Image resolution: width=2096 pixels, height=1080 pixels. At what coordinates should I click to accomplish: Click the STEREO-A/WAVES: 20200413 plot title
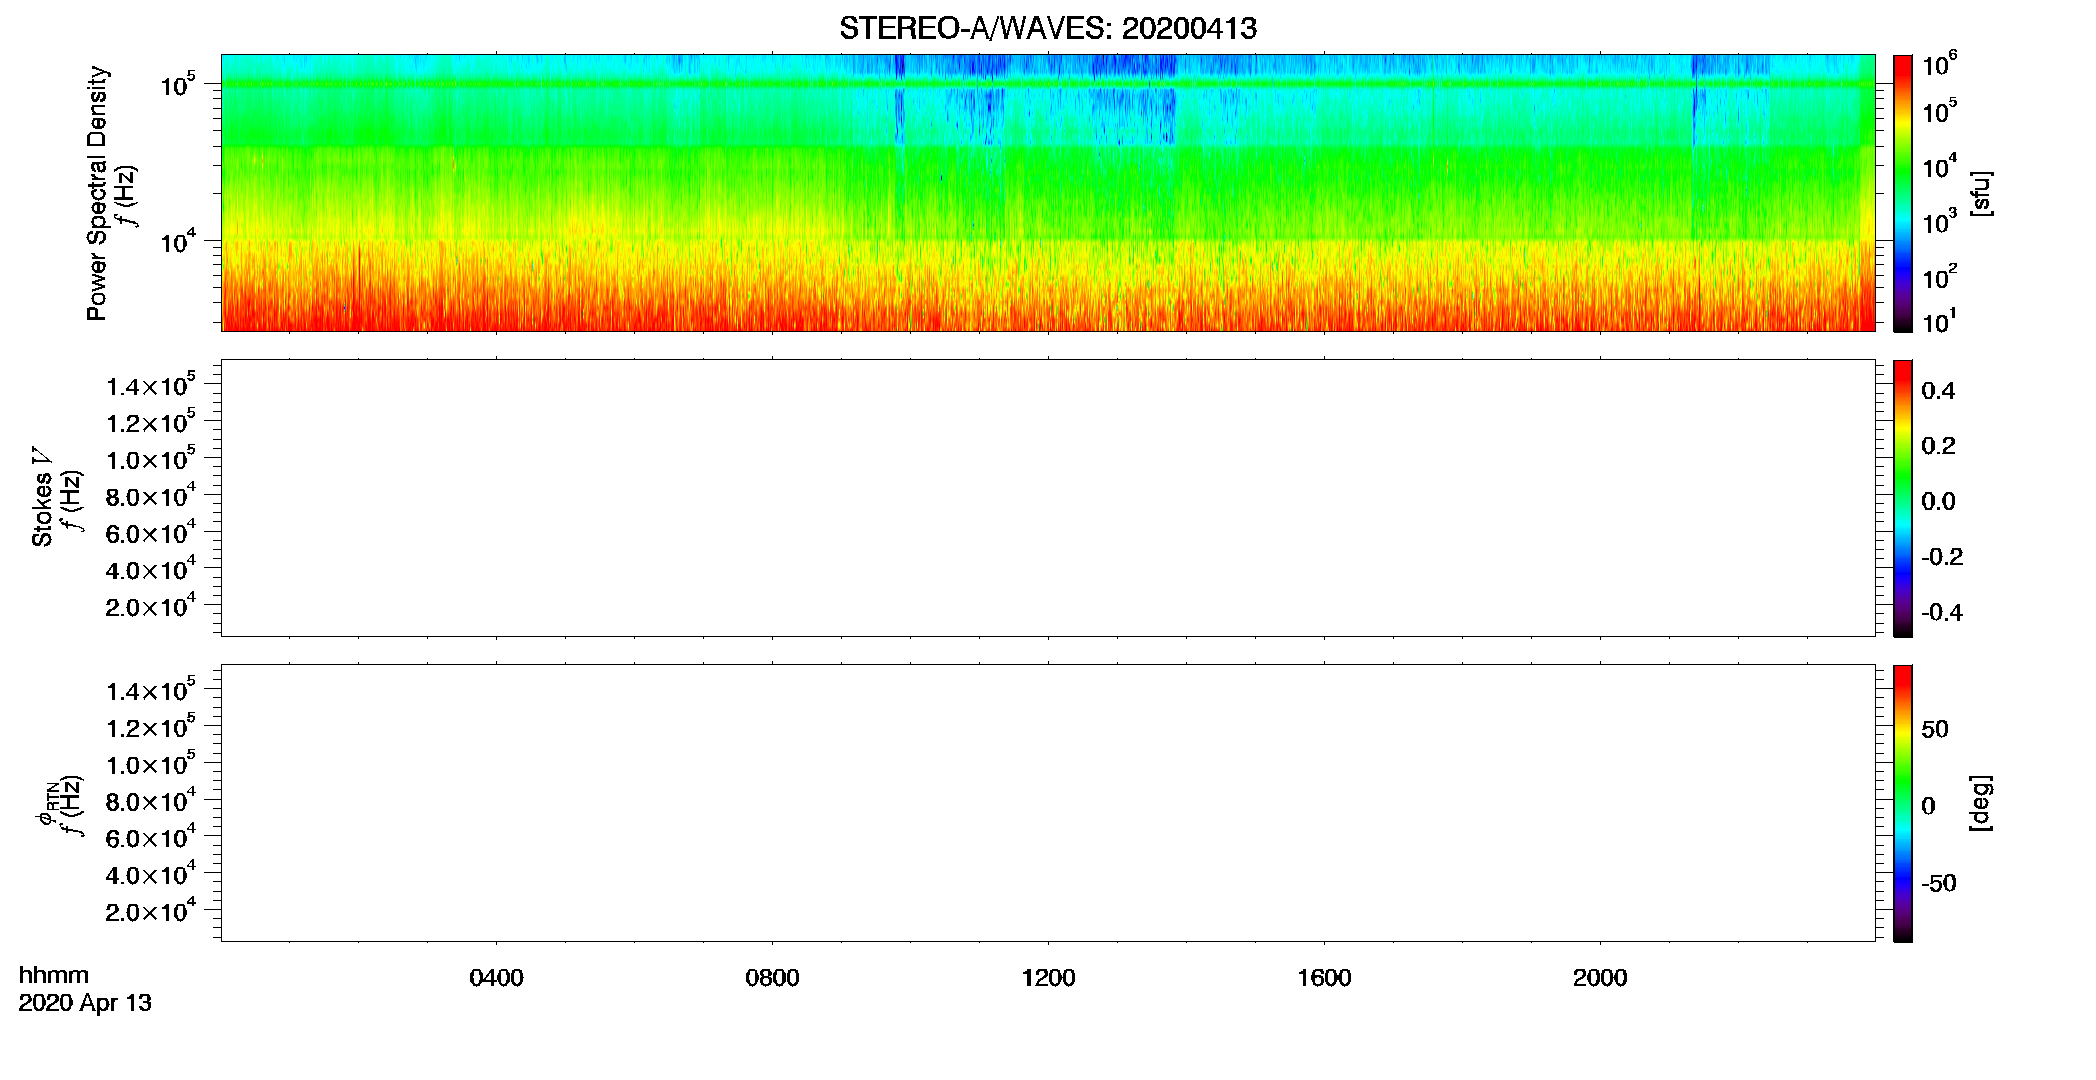click(1048, 28)
